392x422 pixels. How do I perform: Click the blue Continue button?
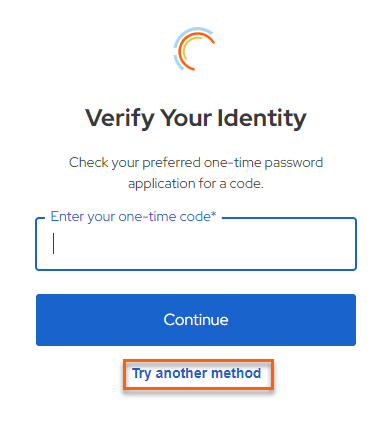pyautogui.click(x=196, y=320)
